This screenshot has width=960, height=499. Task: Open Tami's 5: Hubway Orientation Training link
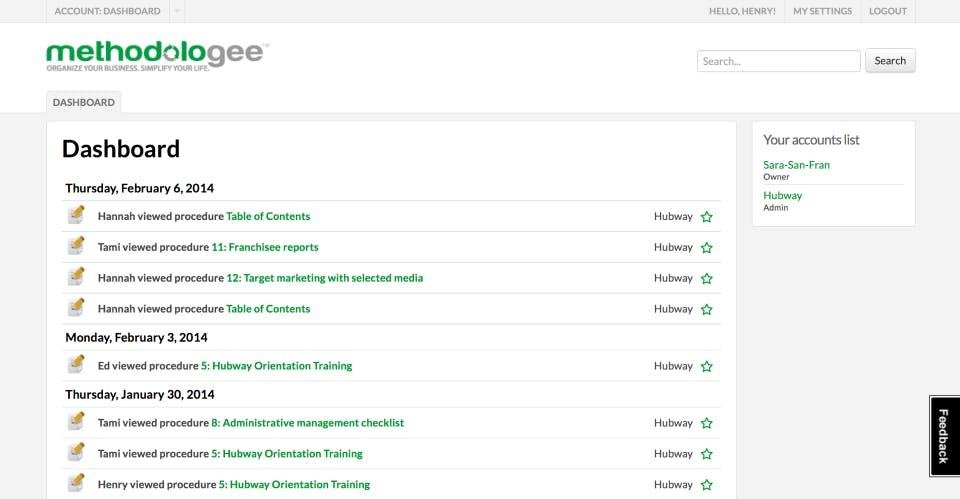coord(287,454)
